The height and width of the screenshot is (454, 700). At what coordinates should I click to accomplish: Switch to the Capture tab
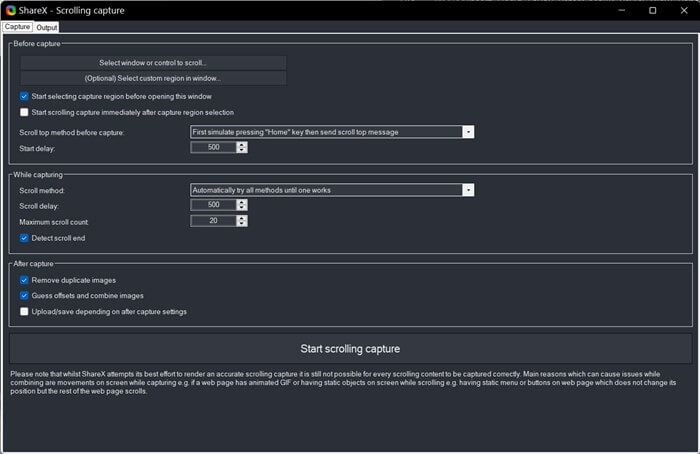pos(17,27)
